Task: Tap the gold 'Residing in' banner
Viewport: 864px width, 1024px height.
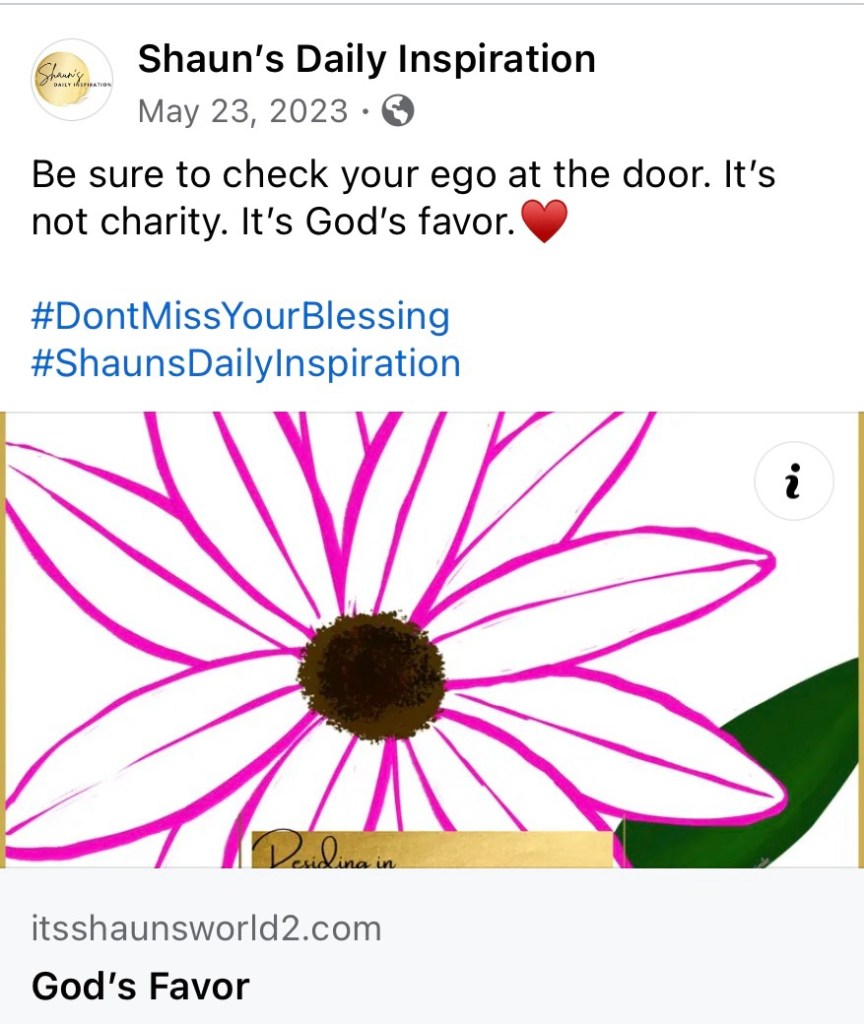Action: pyautogui.click(x=430, y=848)
